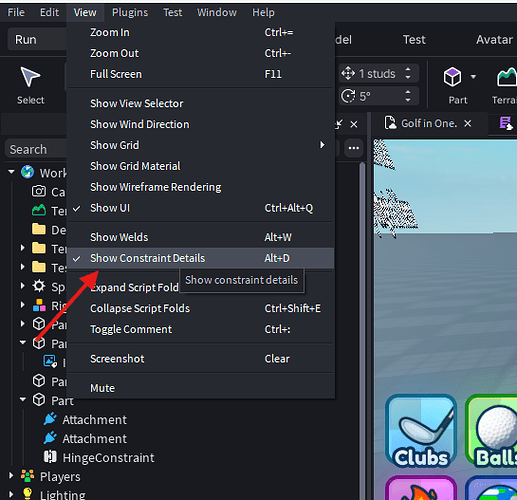The image size is (517, 500).
Task: Click the rotation degrees stepper arrows
Action: [x=408, y=96]
